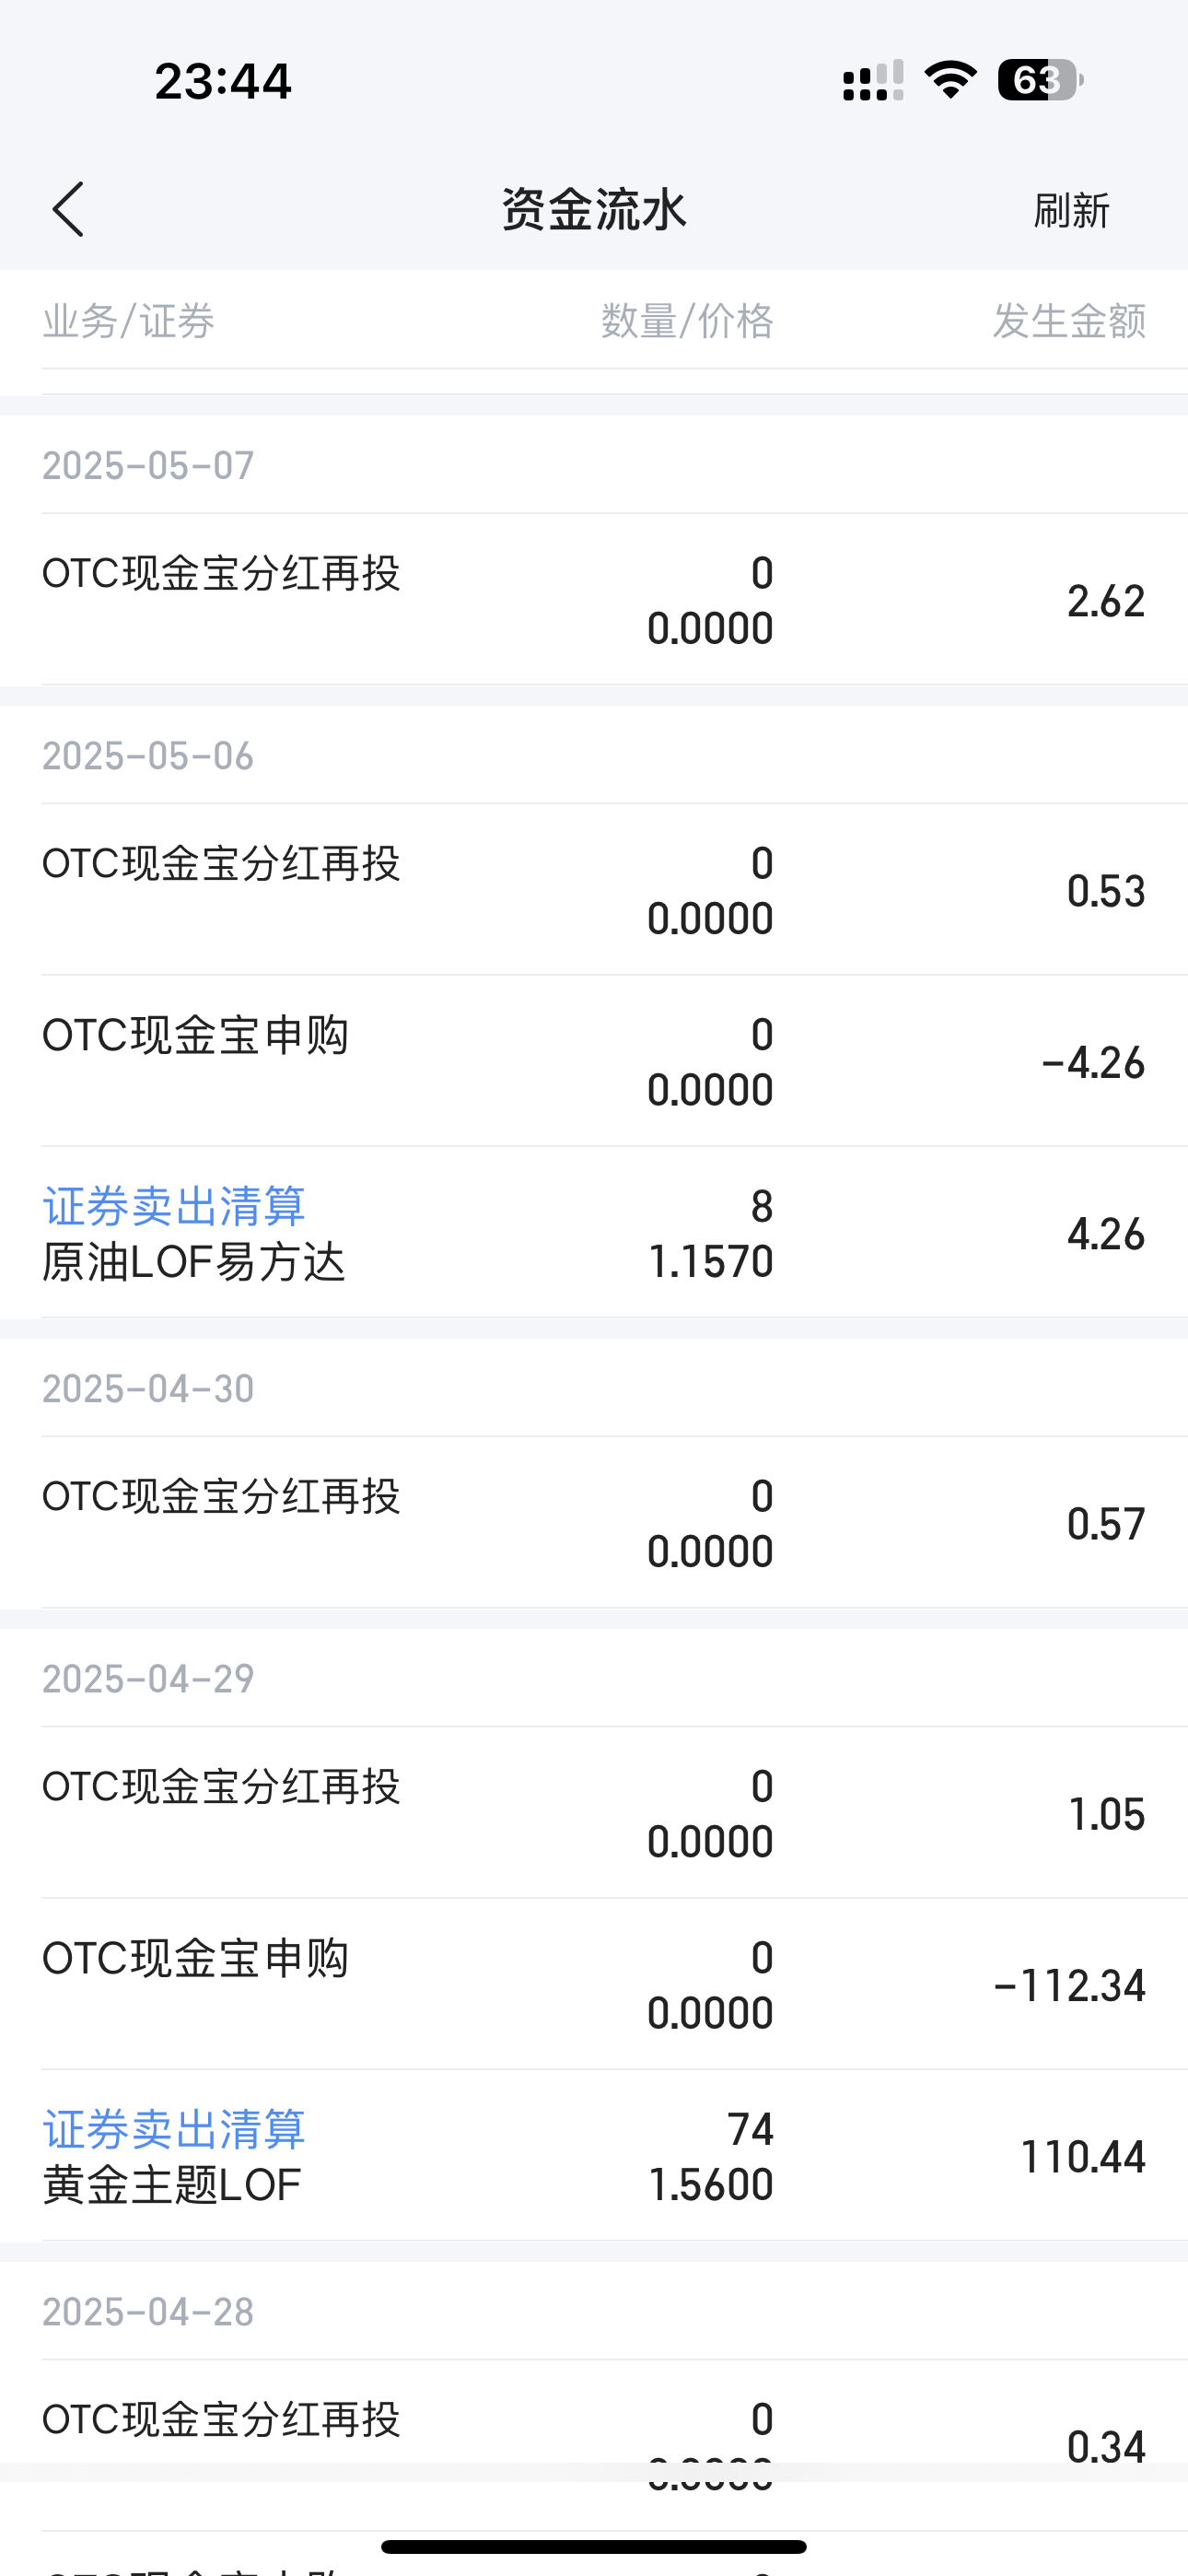Tap the back arrow icon
1188x2576 pixels.
tap(68, 210)
